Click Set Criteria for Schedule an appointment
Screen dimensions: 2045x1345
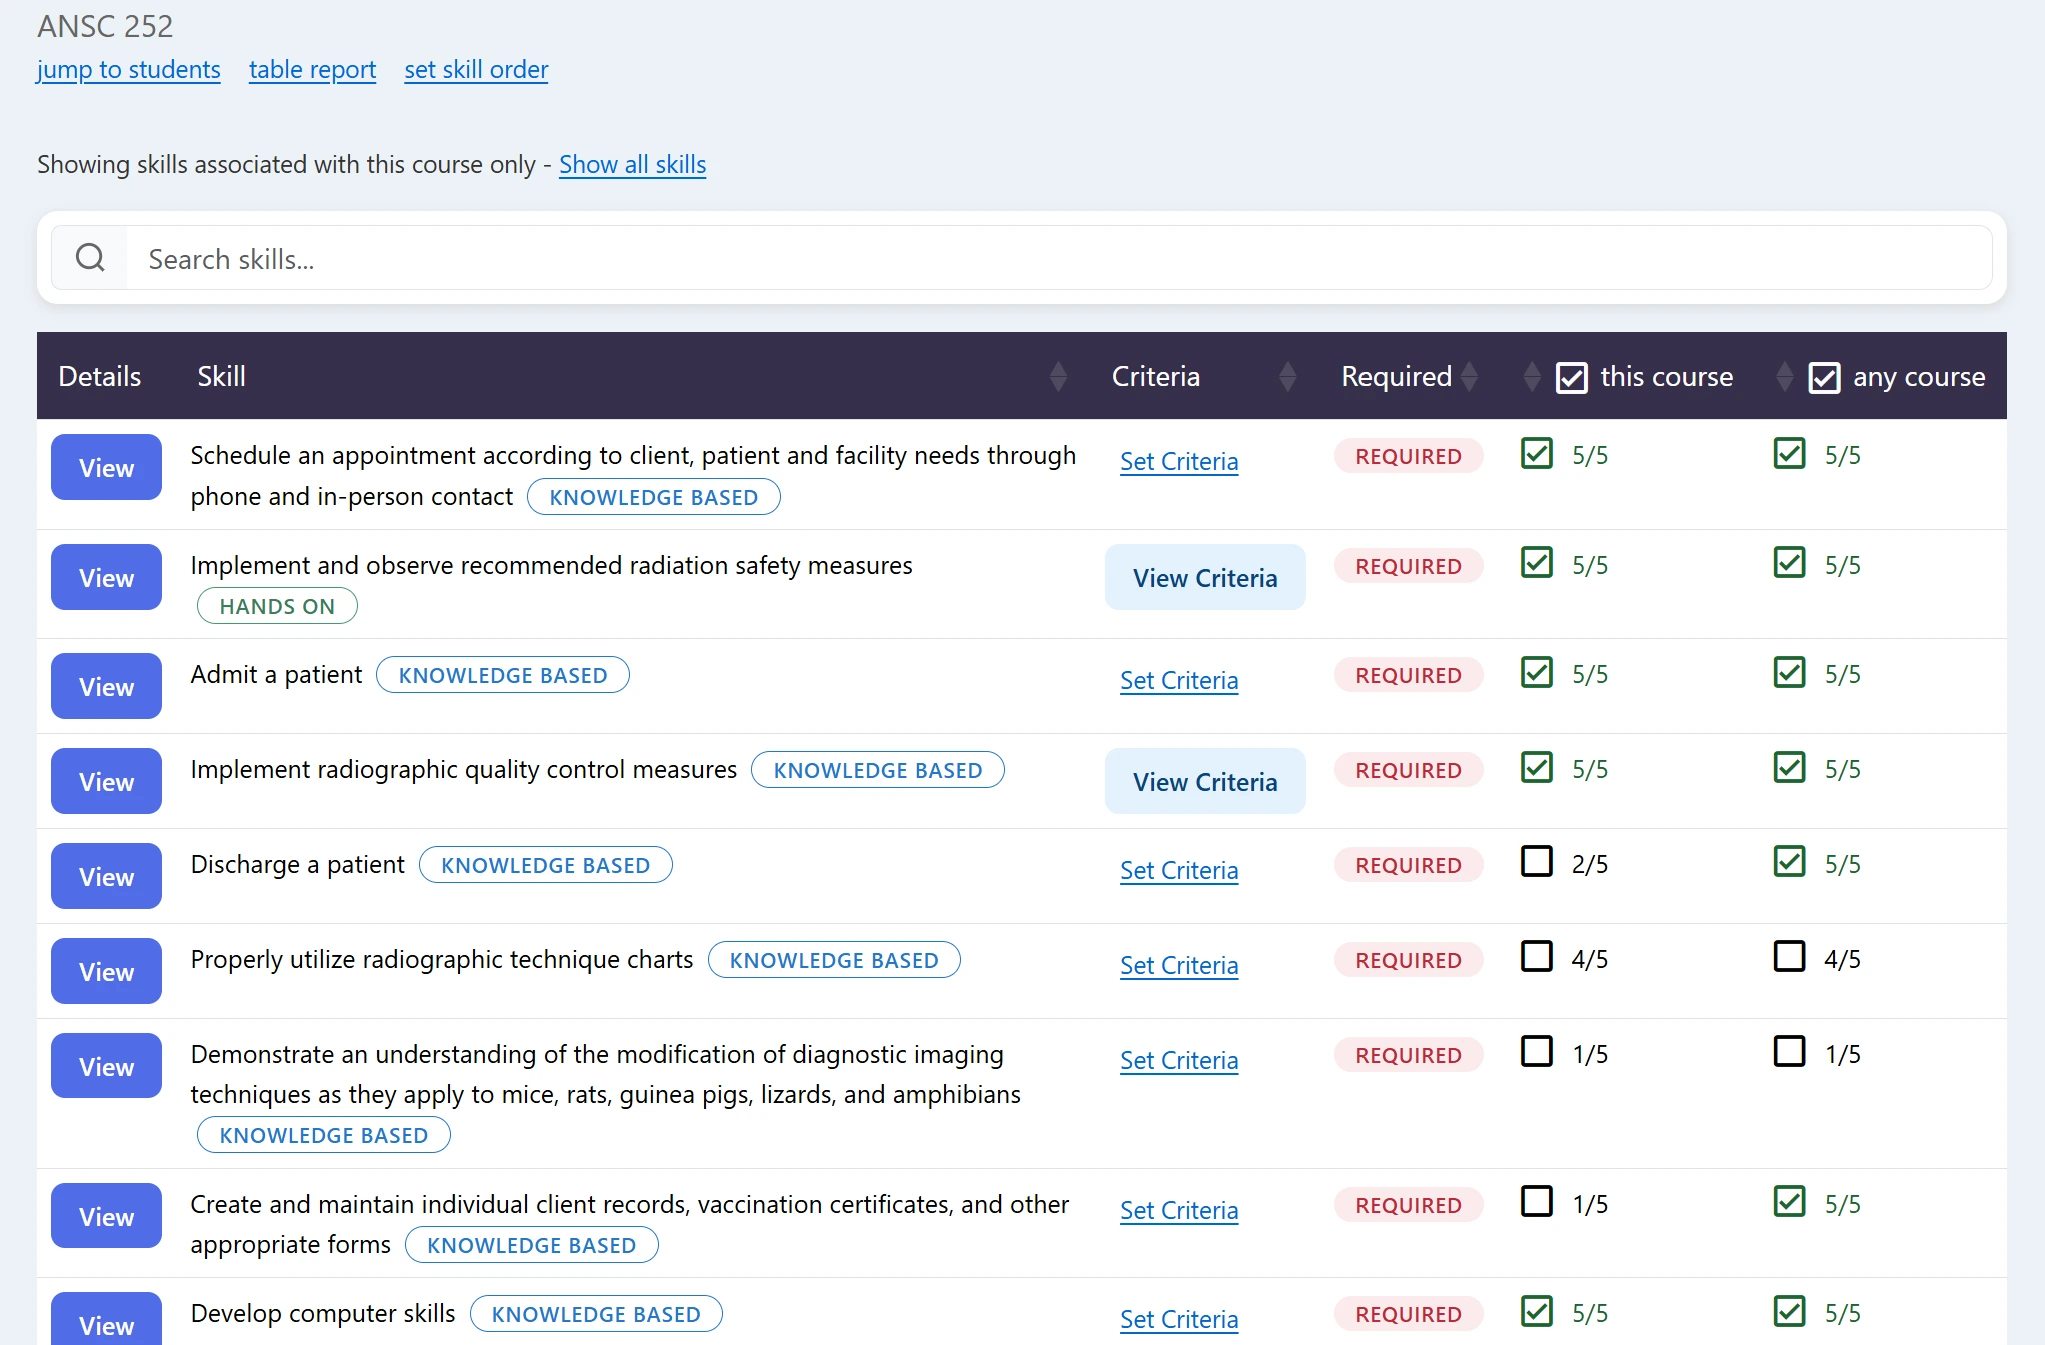pyautogui.click(x=1179, y=461)
